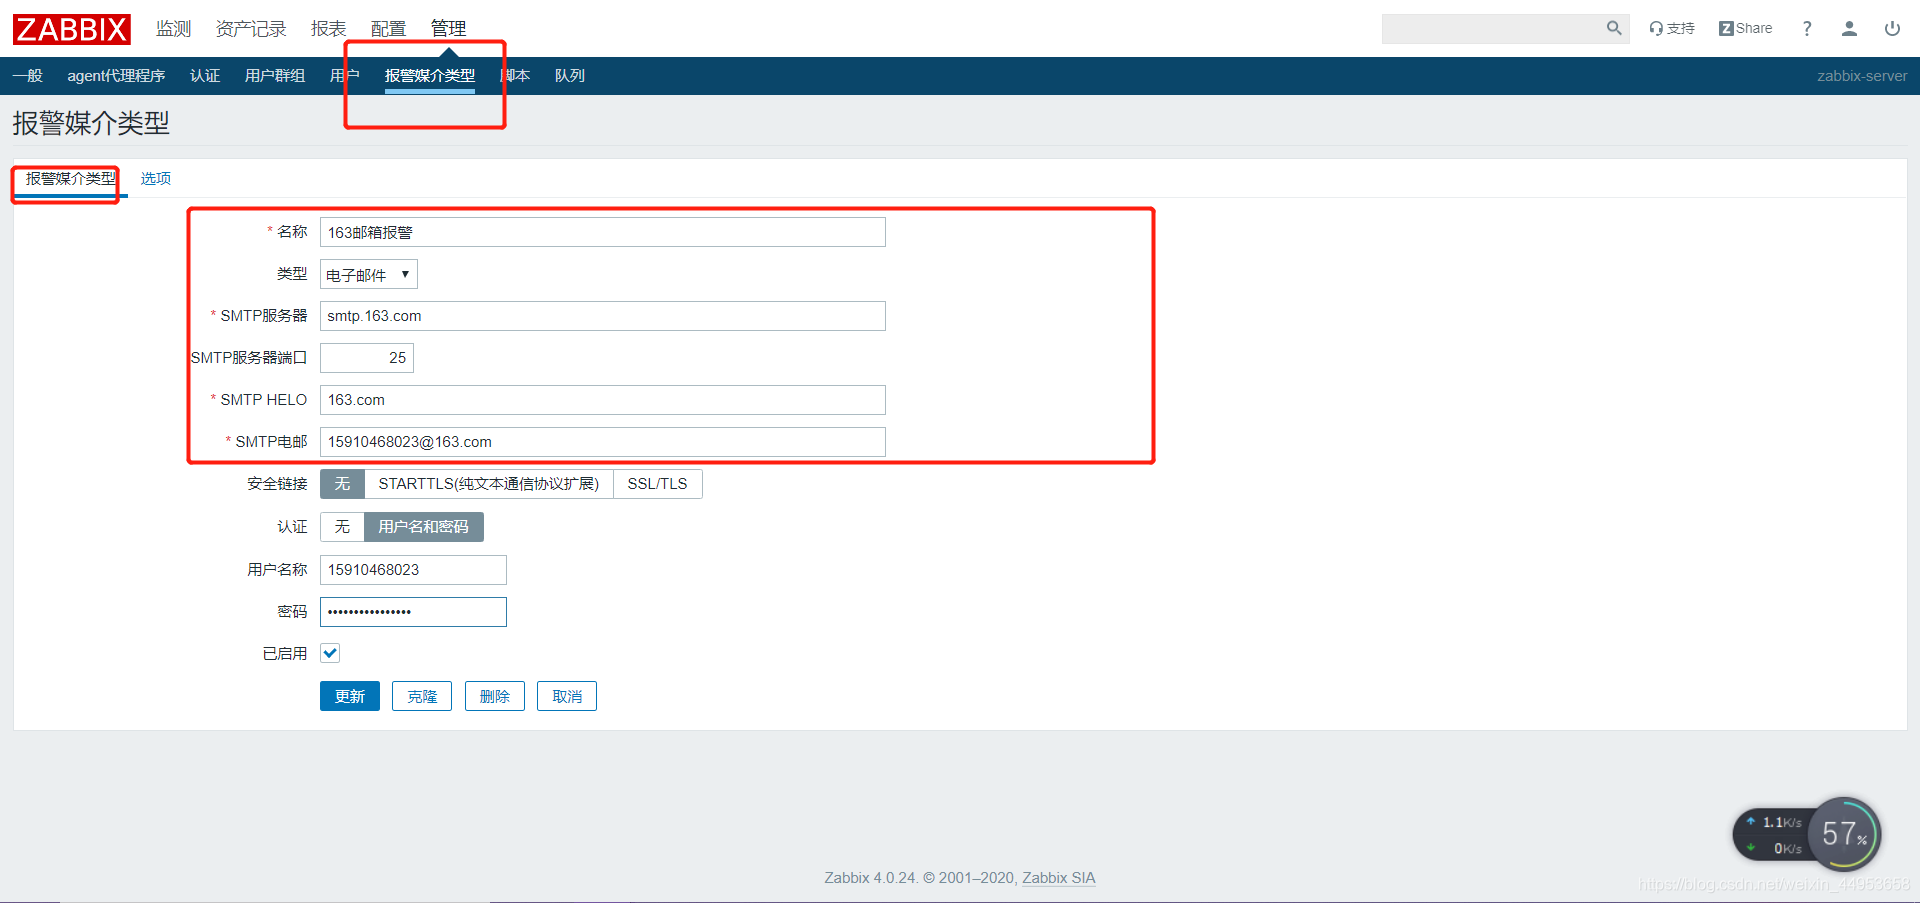The image size is (1920, 903).
Task: Open the 类型 dropdown 电子邮件
Action: (368, 274)
